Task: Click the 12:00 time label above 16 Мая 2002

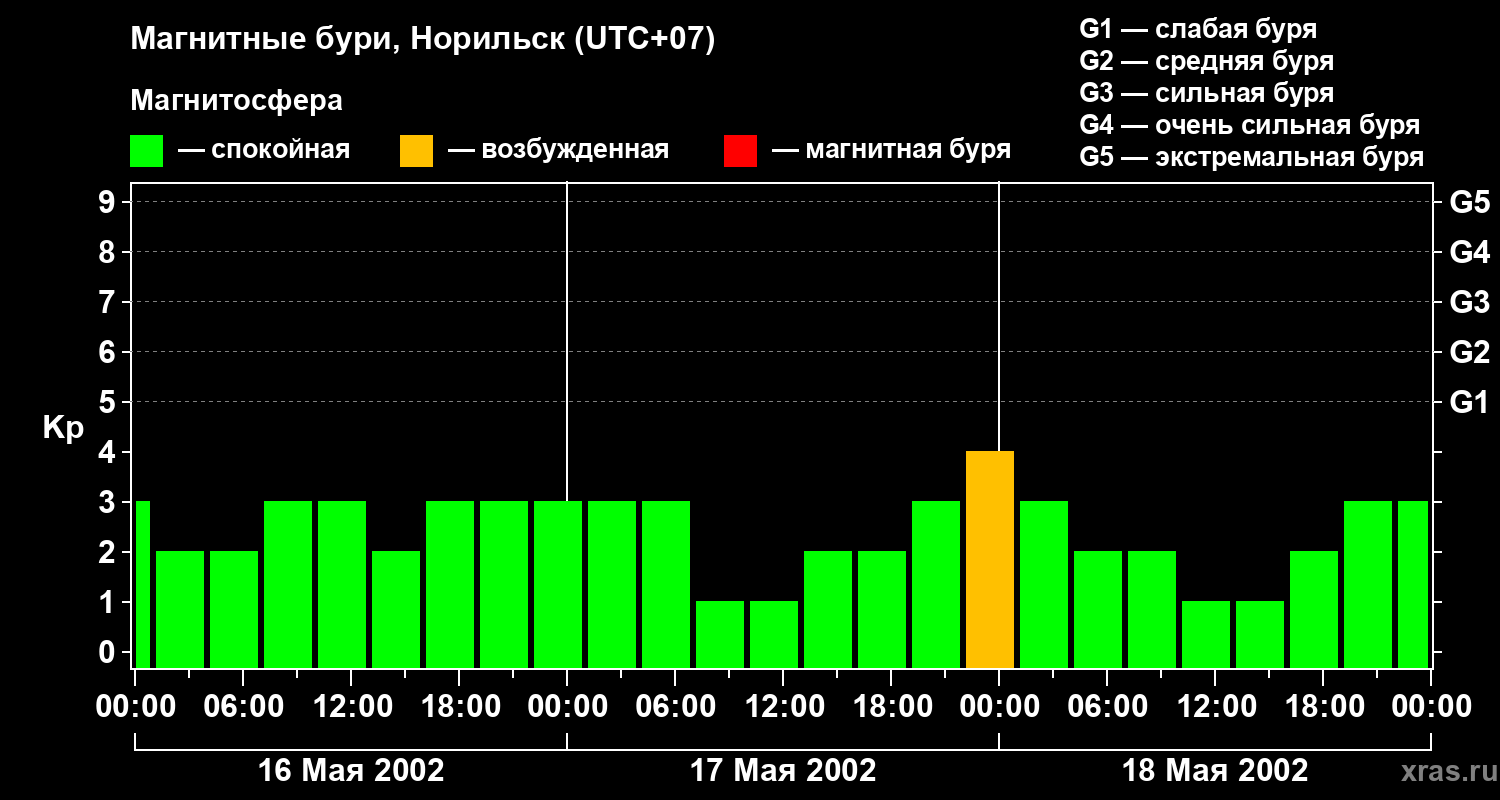Action: pyautogui.click(x=351, y=707)
